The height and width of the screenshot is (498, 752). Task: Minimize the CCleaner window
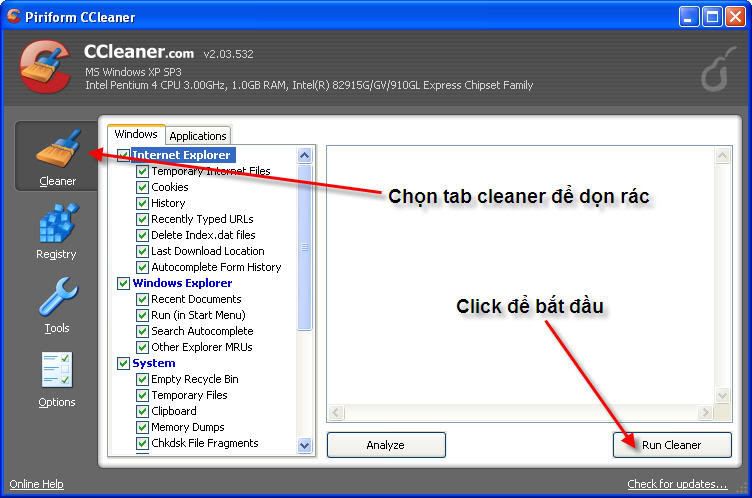(x=689, y=17)
